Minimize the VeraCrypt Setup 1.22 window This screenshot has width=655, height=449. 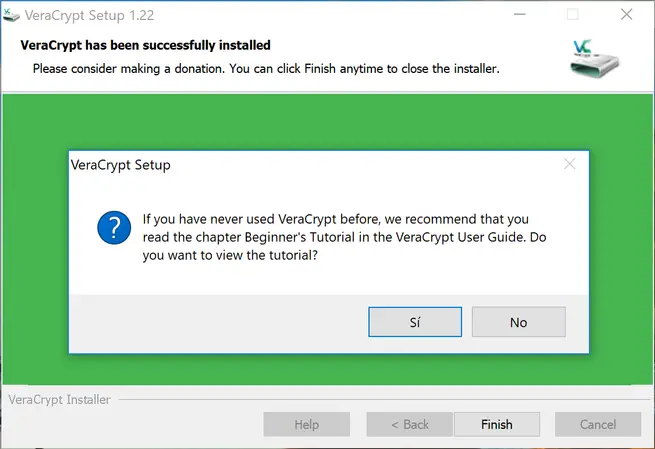click(x=521, y=15)
